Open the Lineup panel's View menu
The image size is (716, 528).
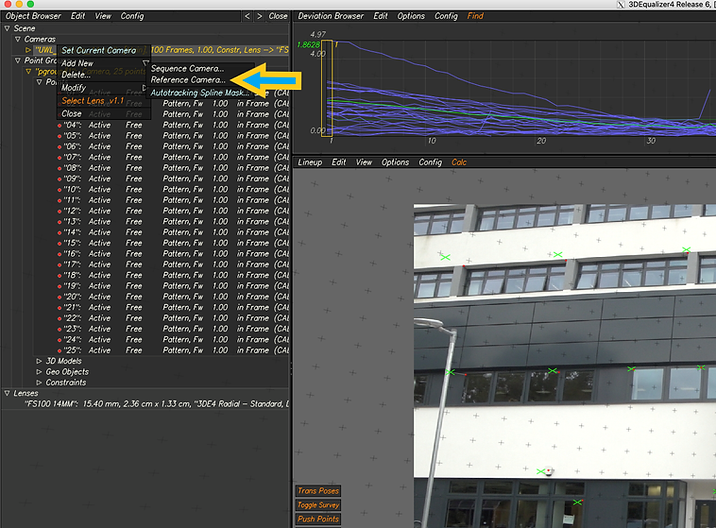tap(363, 162)
